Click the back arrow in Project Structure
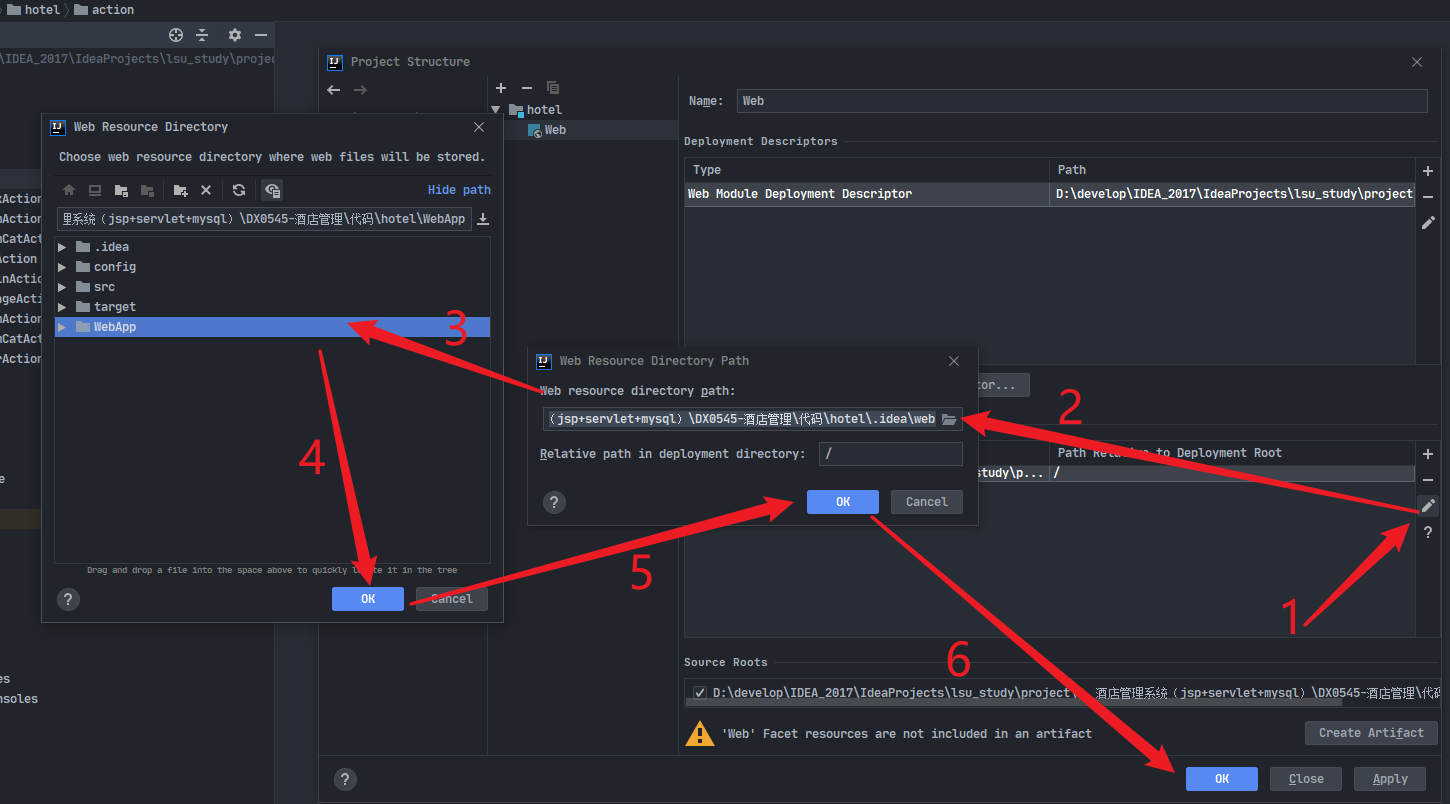This screenshot has width=1450, height=804. (333, 90)
